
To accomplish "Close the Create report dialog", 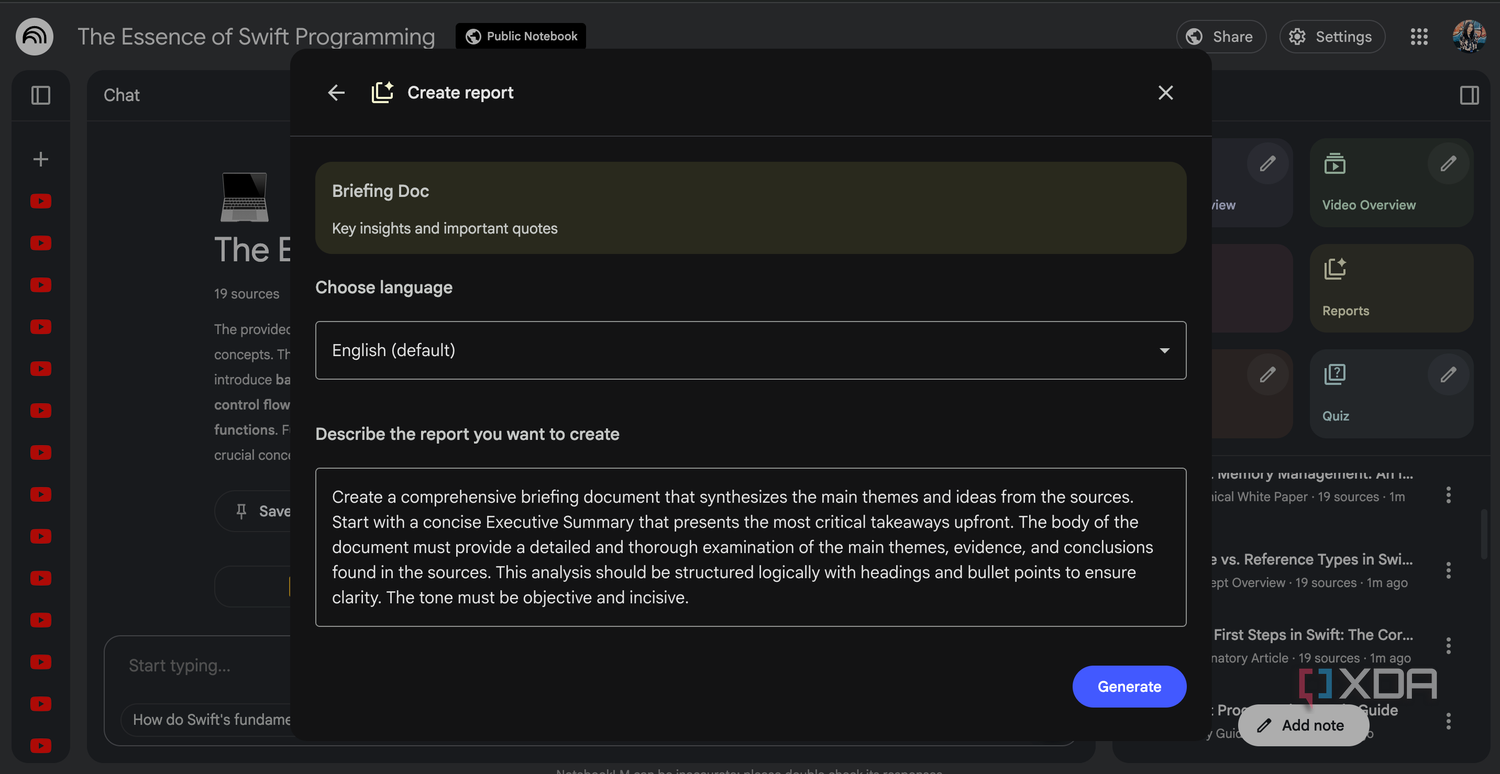I will pos(1165,93).
